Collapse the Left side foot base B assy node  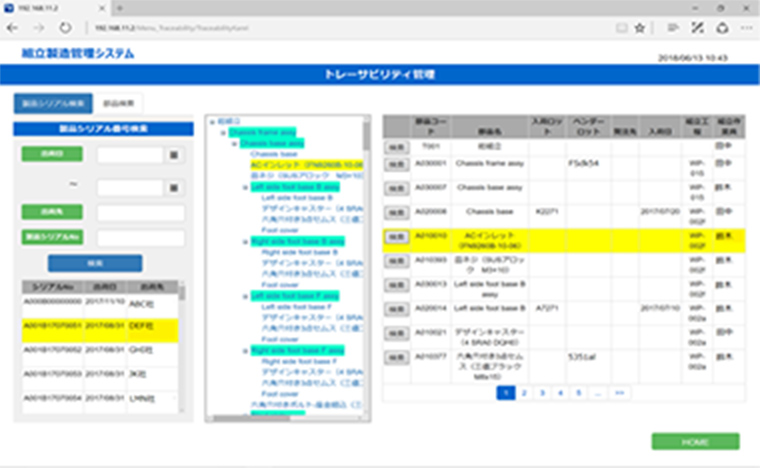245,187
